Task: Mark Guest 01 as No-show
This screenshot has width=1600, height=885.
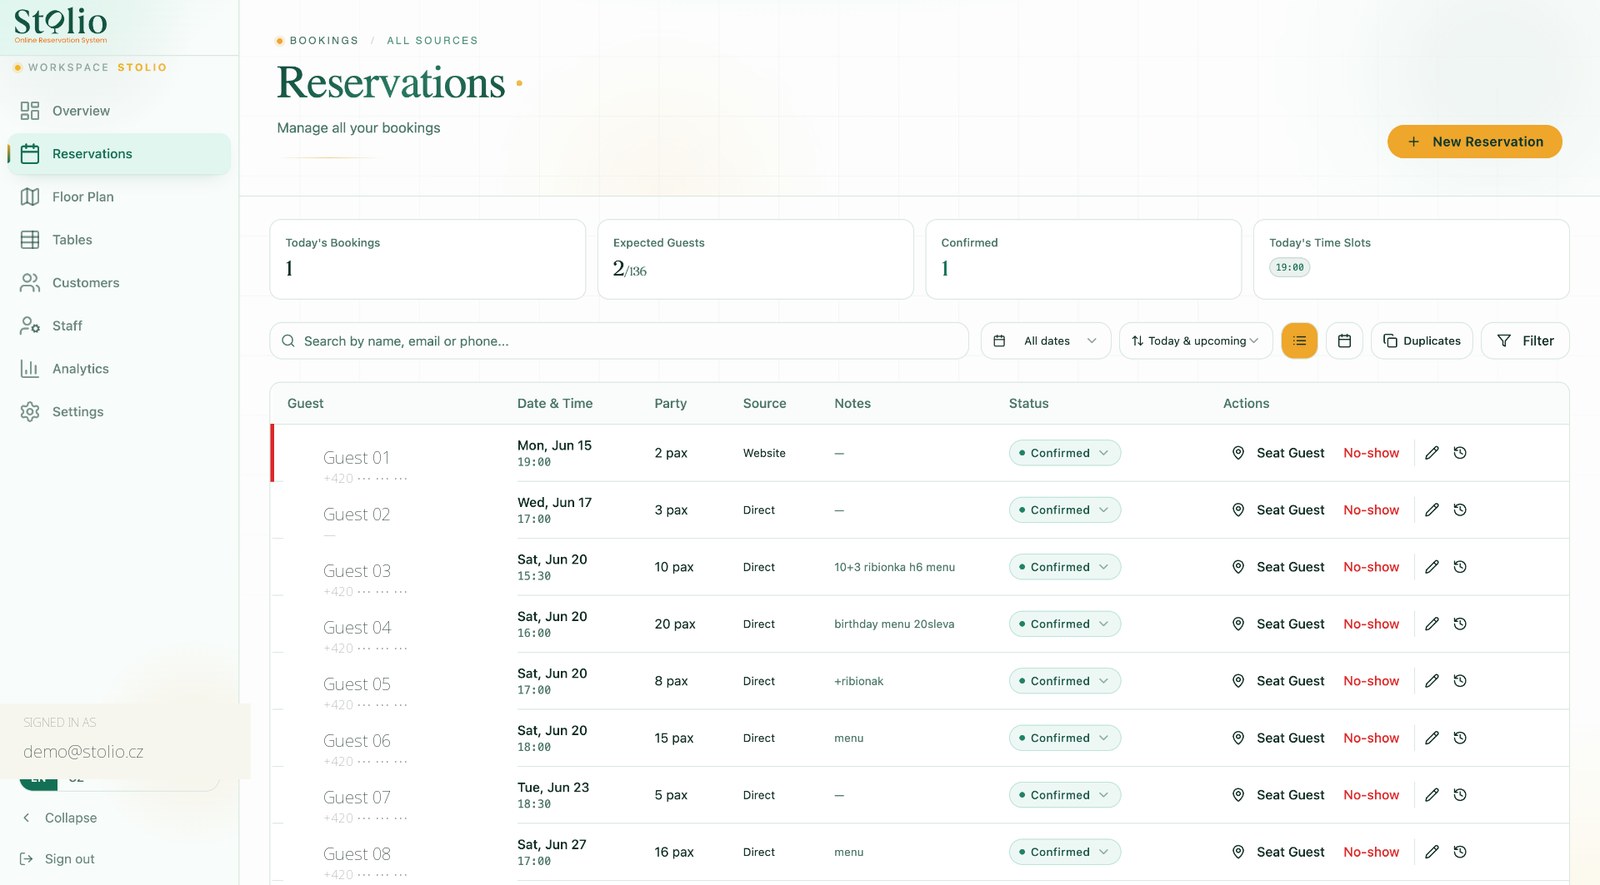Action: coord(1371,453)
